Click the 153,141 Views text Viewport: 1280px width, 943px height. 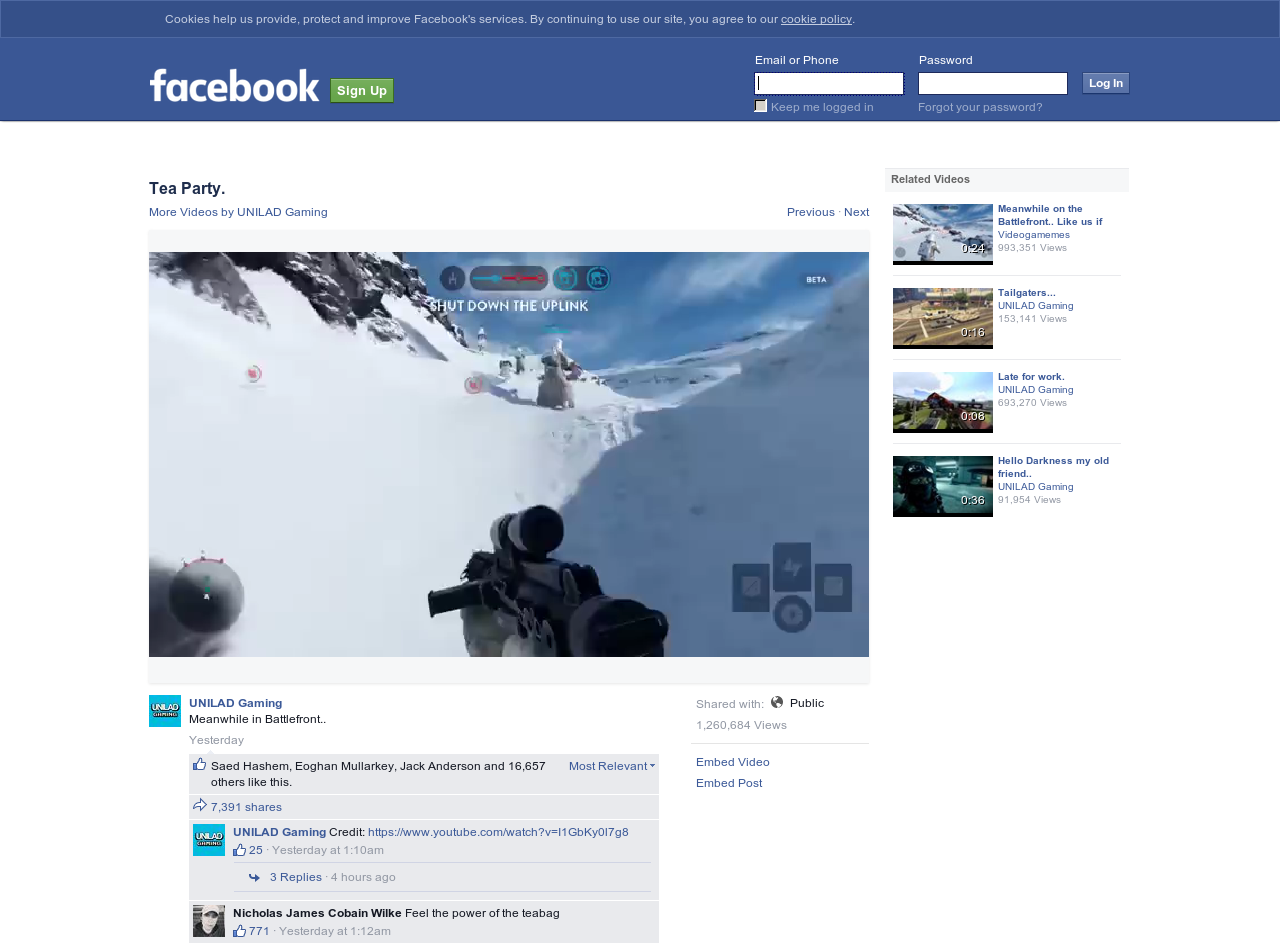pyautogui.click(x=1032, y=319)
